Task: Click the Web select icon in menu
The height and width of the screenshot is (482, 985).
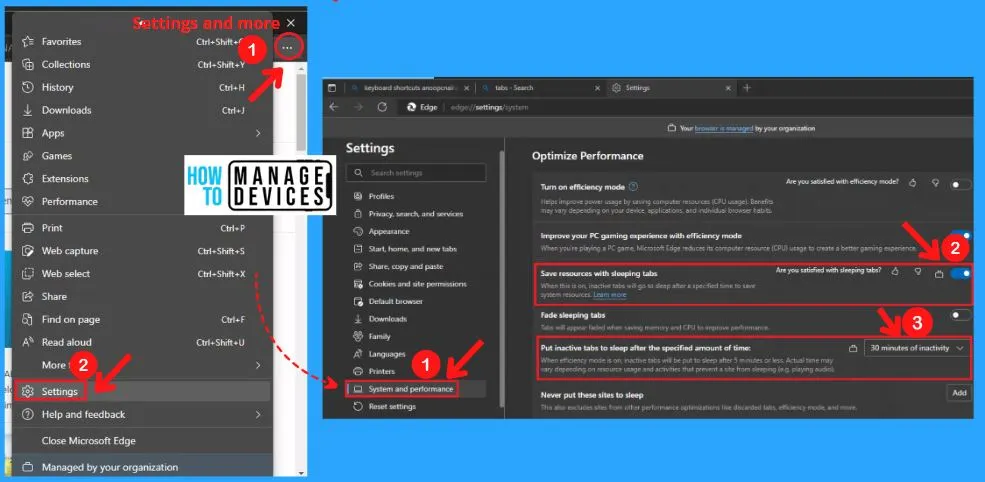Action: (27, 273)
